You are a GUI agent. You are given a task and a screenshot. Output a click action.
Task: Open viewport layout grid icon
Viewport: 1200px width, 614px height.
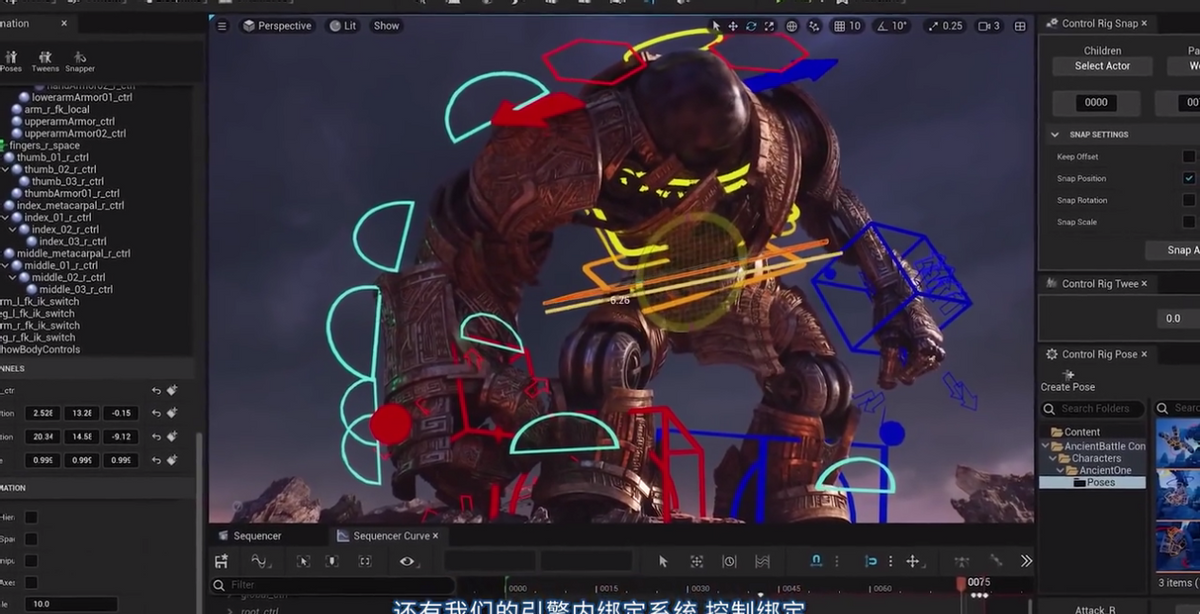point(1020,26)
